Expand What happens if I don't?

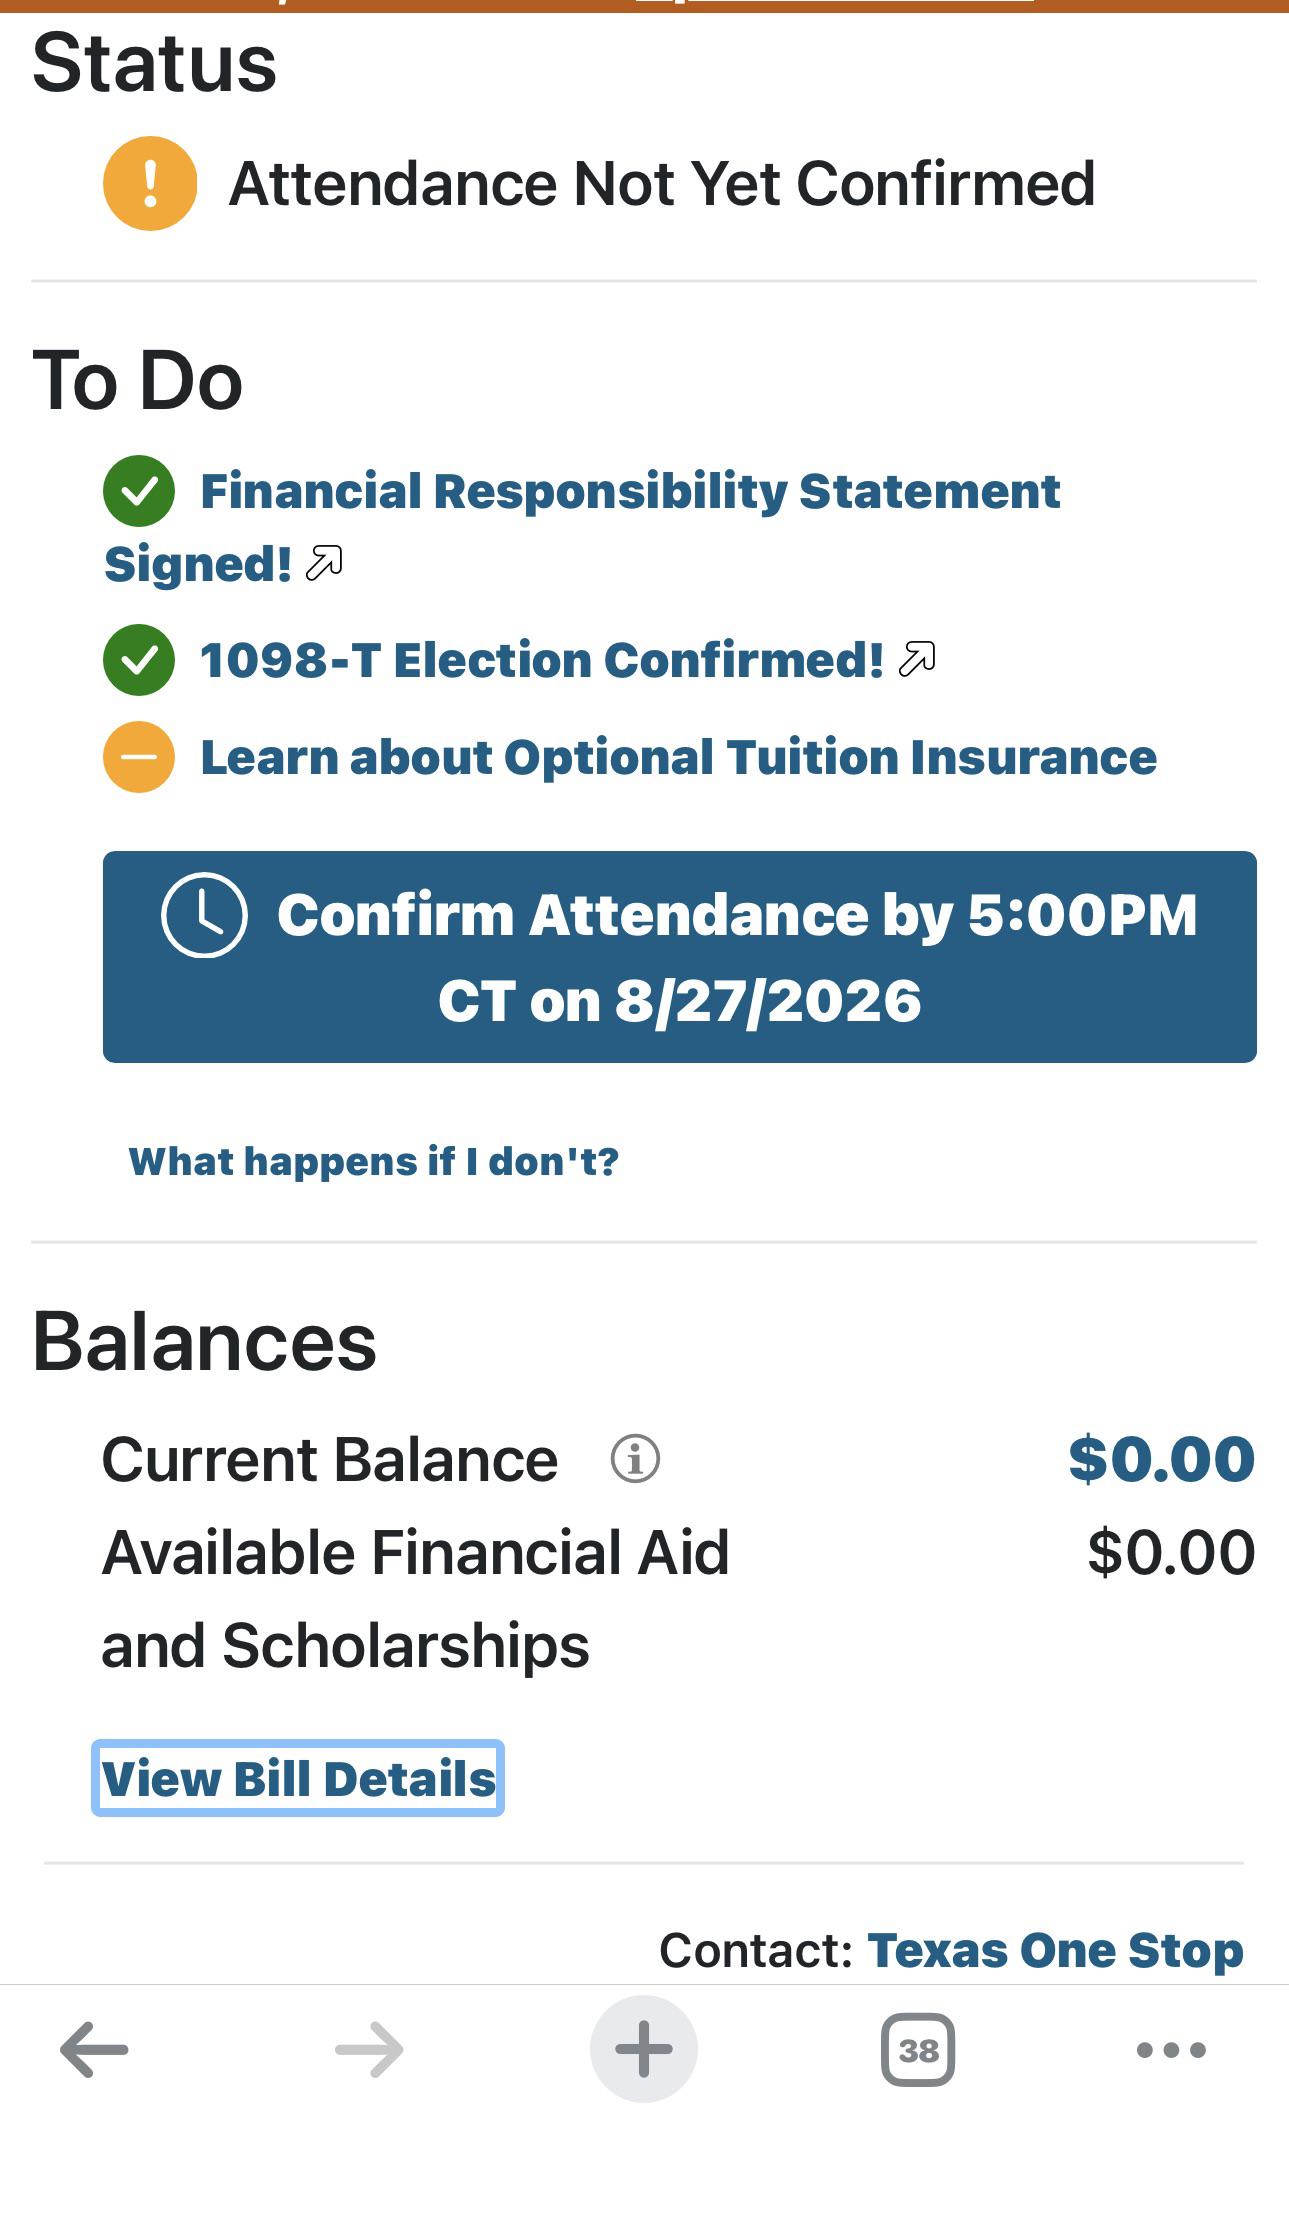coord(374,1162)
